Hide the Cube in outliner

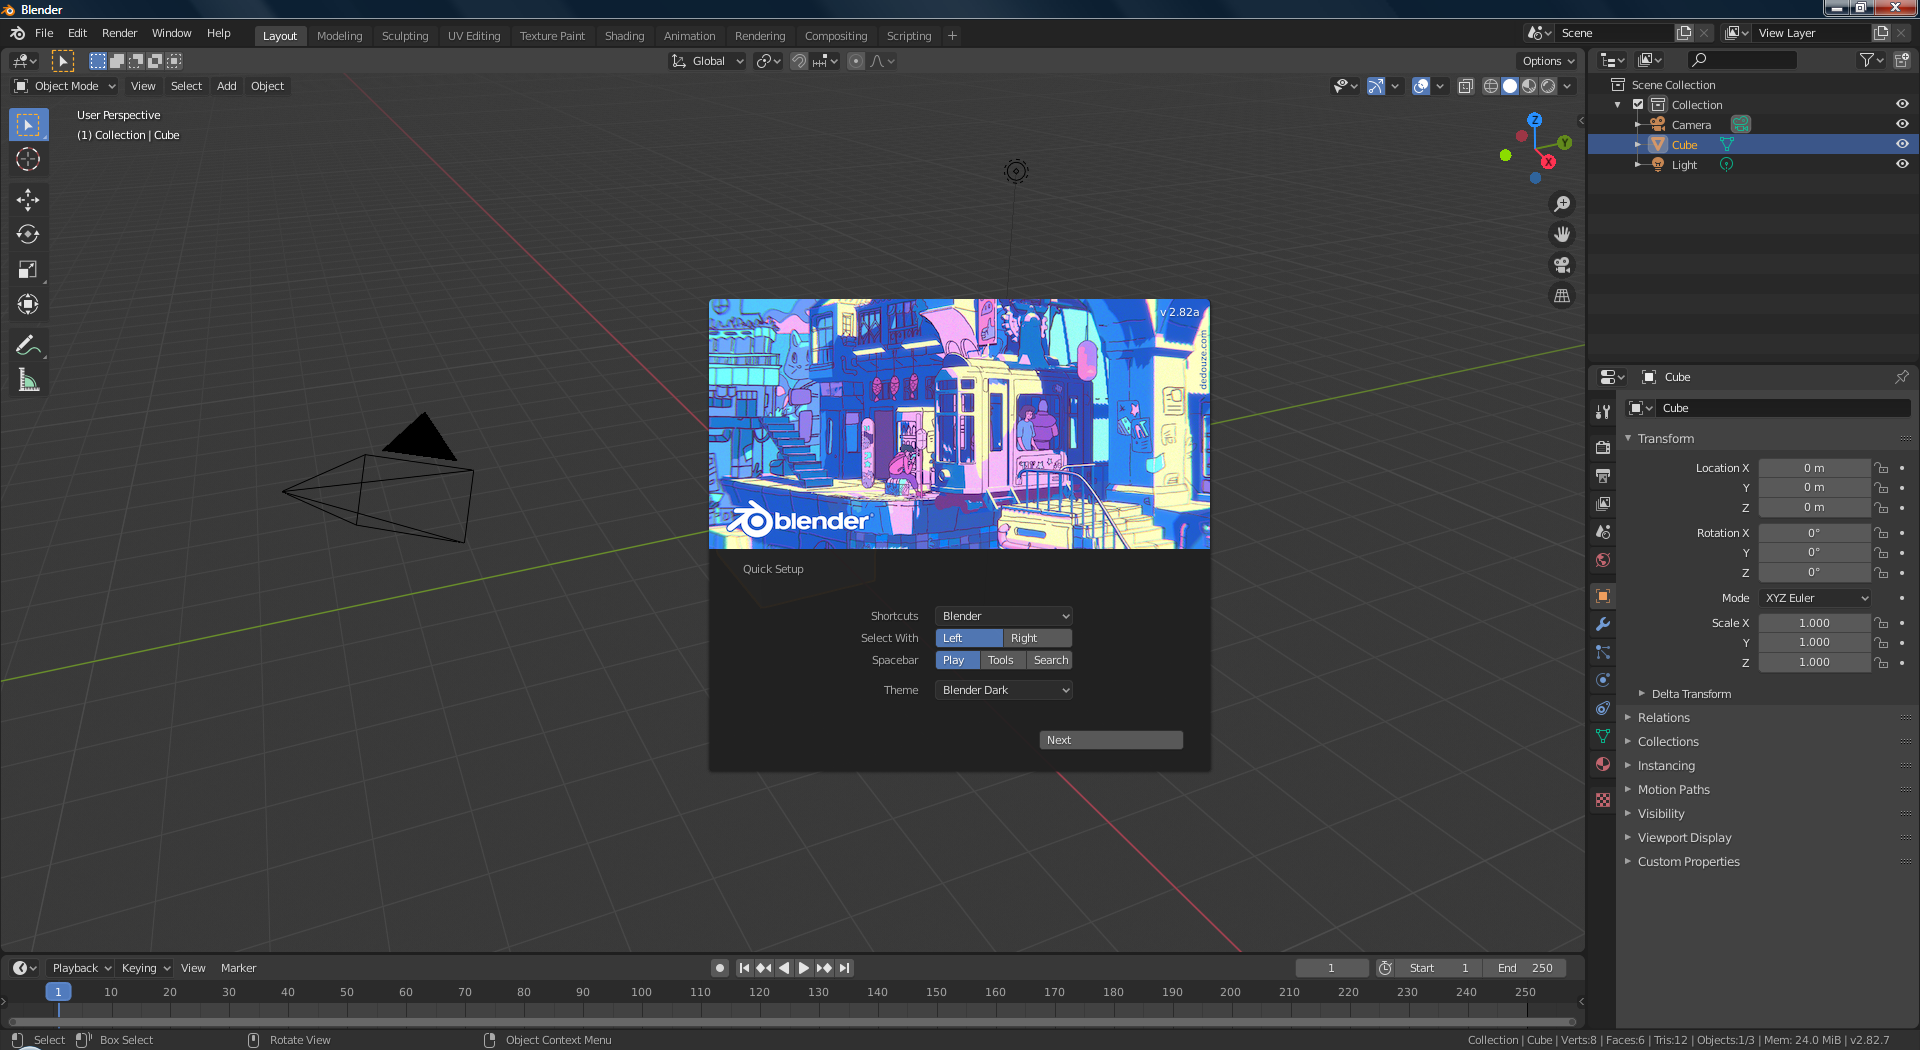click(1902, 144)
